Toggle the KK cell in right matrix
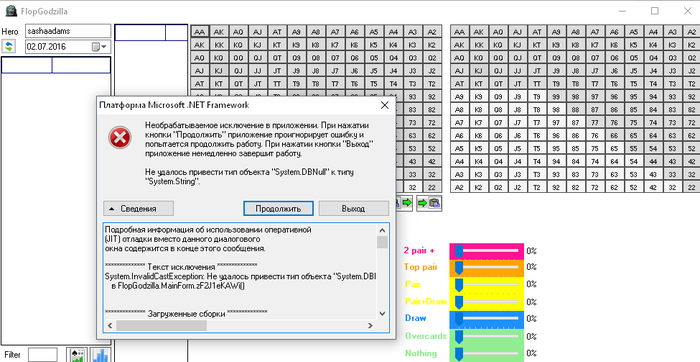 point(479,45)
